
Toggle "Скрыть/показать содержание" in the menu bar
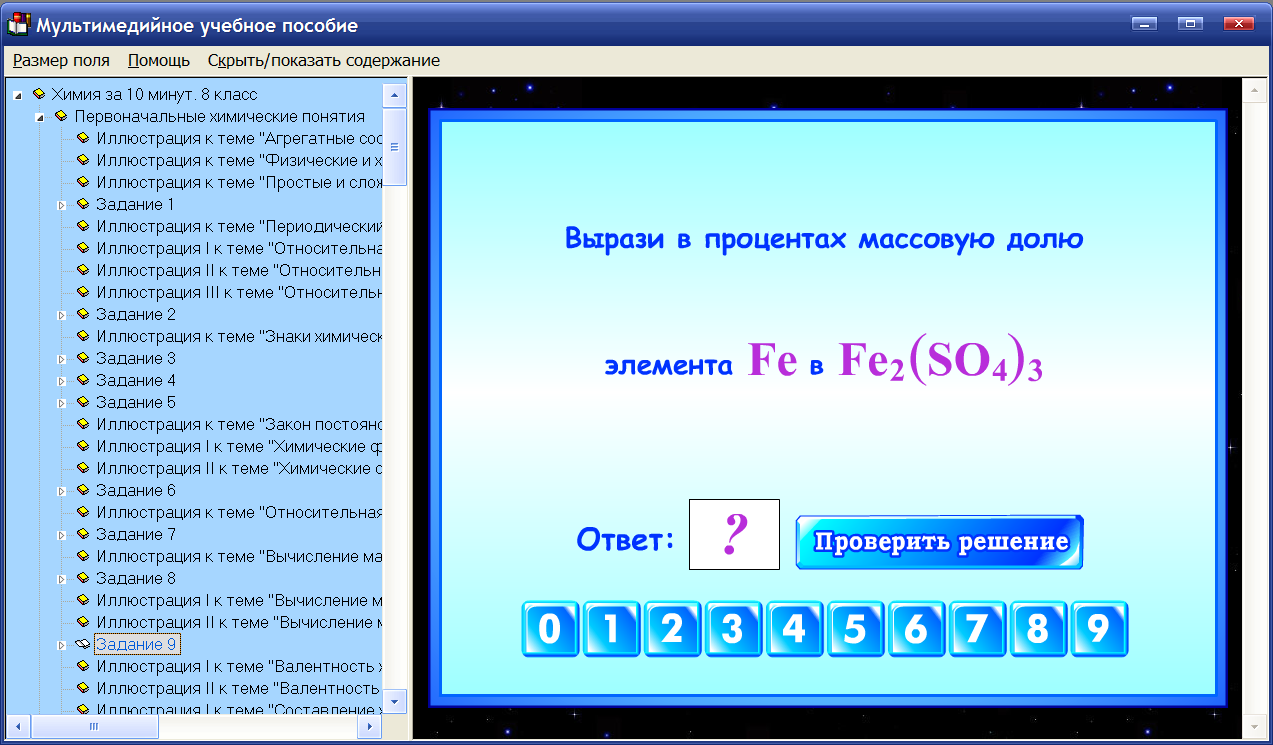321,60
